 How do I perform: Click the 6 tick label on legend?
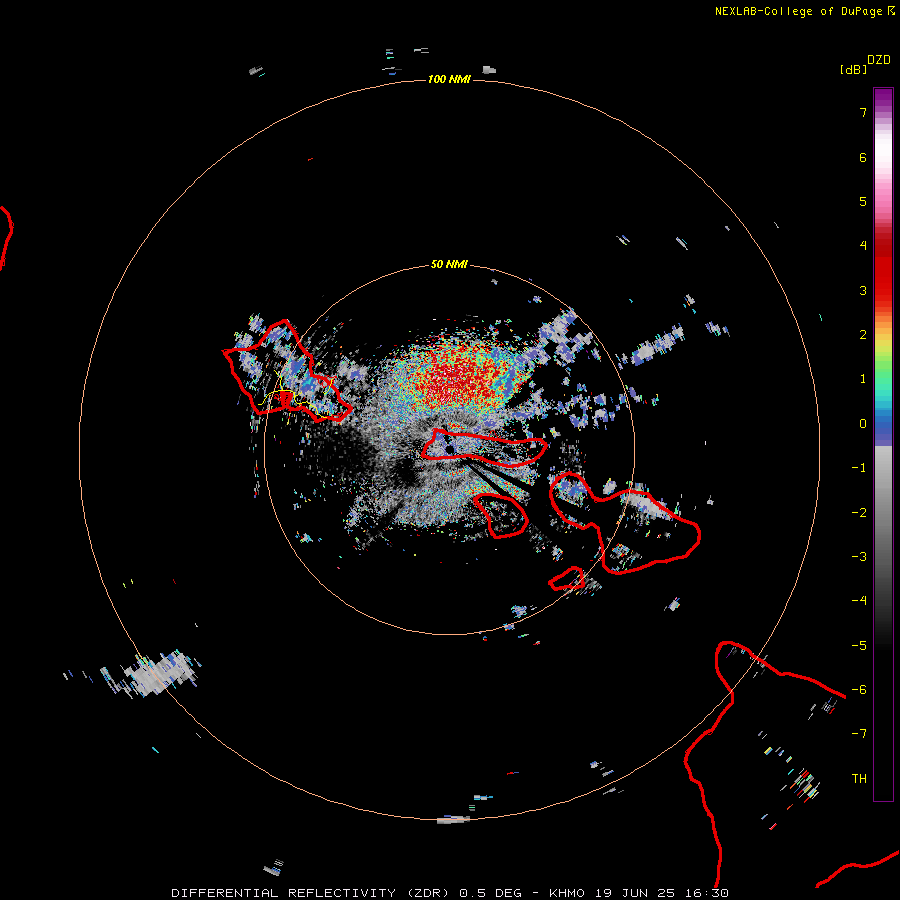click(x=863, y=157)
